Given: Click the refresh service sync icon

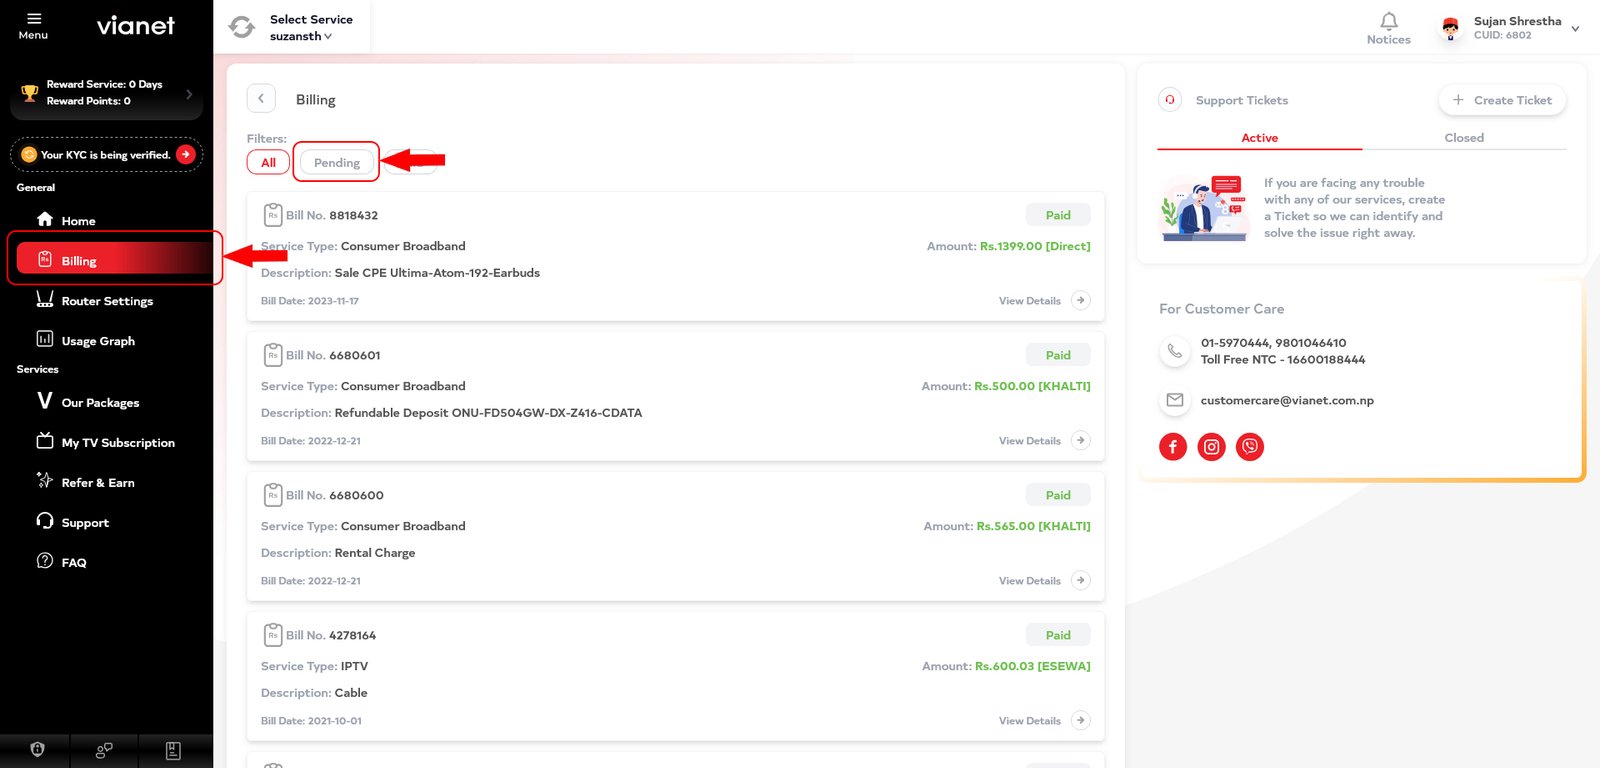Looking at the screenshot, I should pyautogui.click(x=242, y=27).
